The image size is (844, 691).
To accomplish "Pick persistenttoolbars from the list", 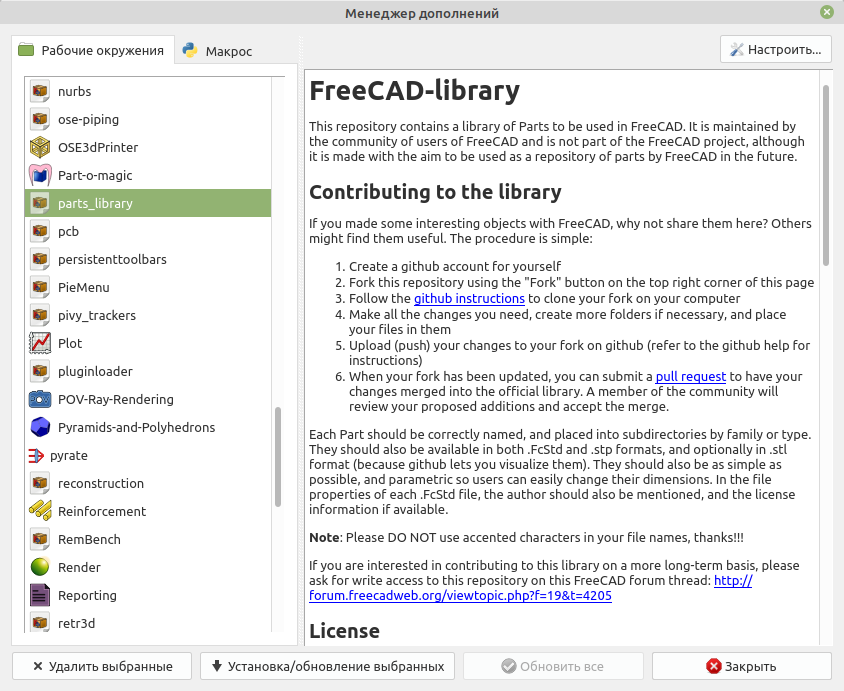I will tap(148, 259).
